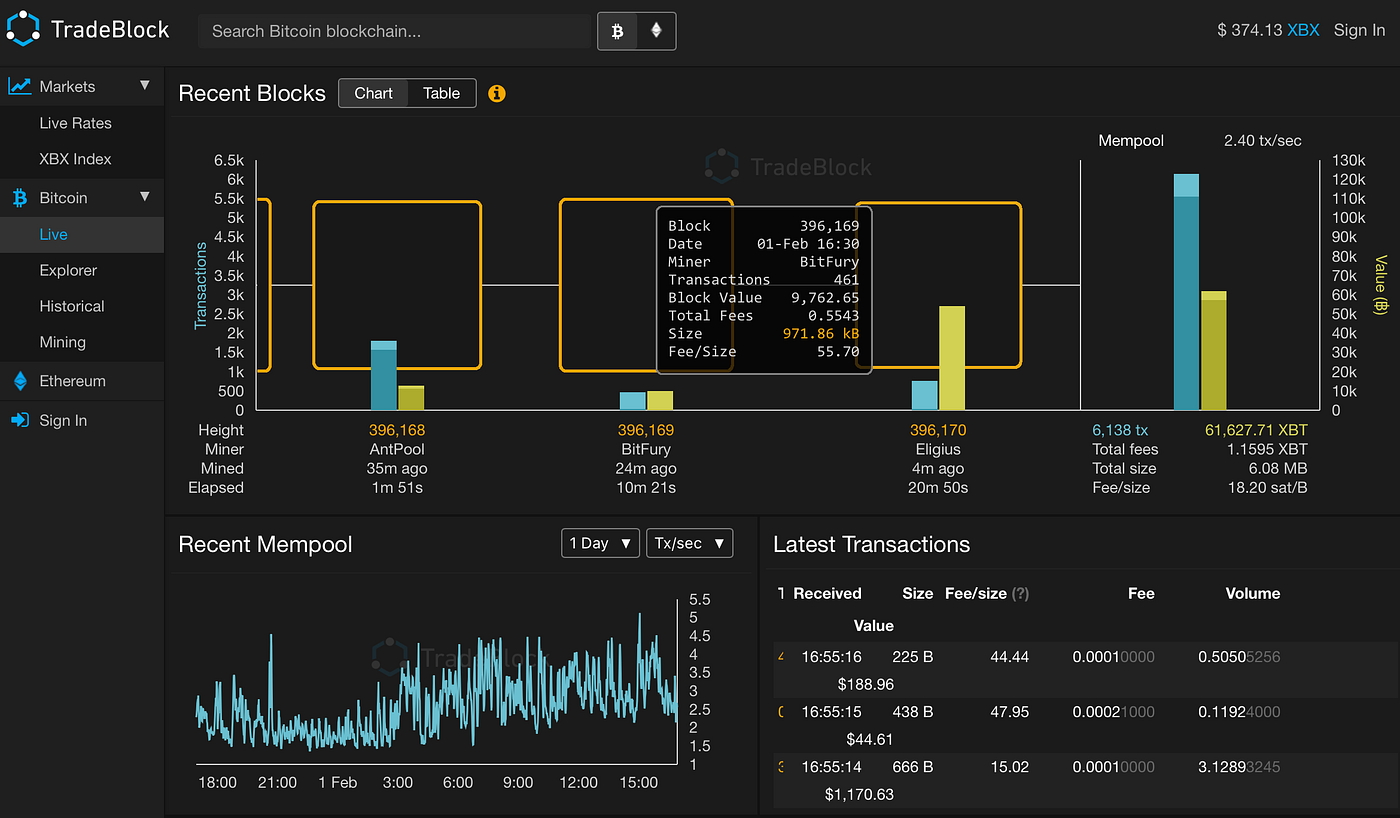Click the Mempool blue transactions bar

[1186, 292]
